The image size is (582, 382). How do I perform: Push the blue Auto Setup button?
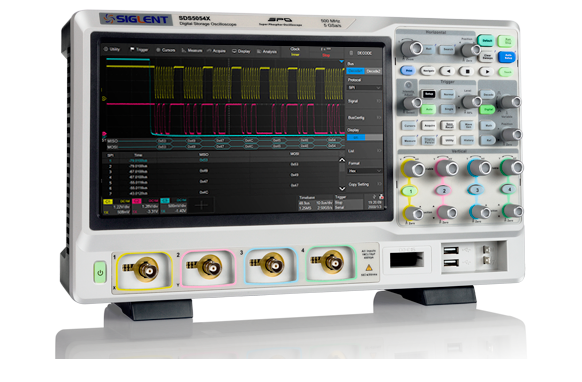507,57
